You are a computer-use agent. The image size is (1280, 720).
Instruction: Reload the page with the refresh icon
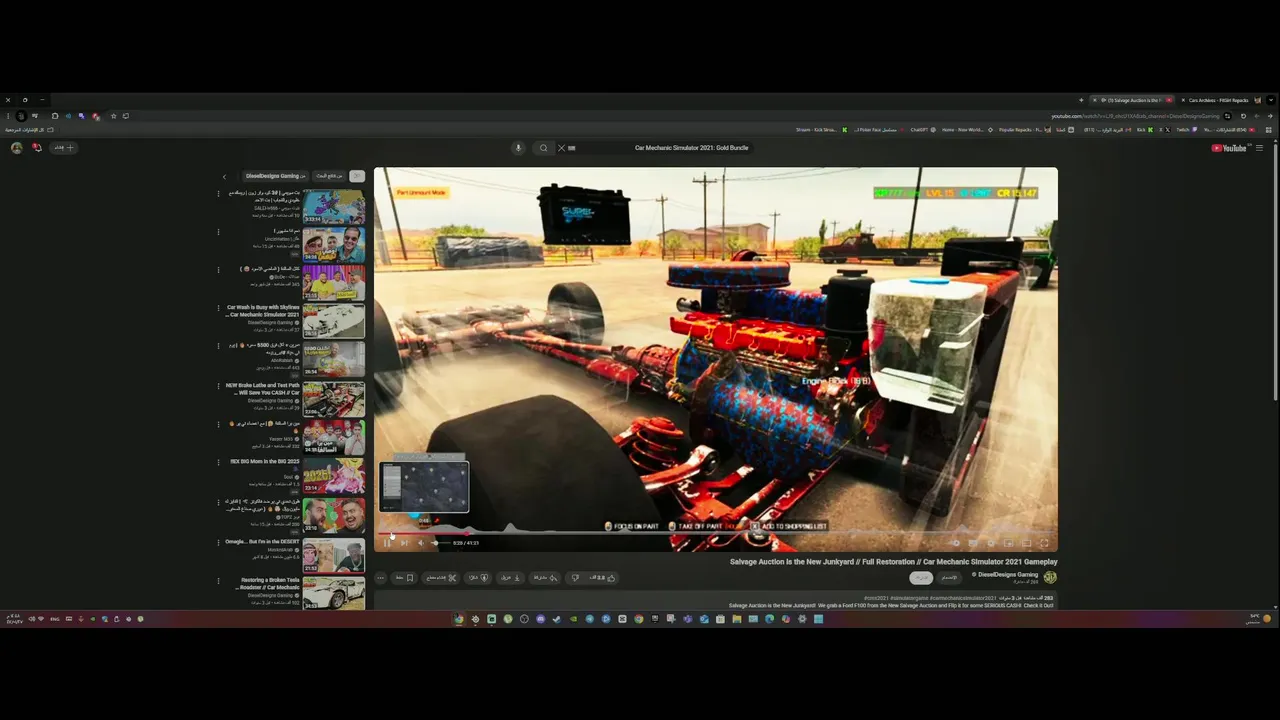(x=1243, y=116)
